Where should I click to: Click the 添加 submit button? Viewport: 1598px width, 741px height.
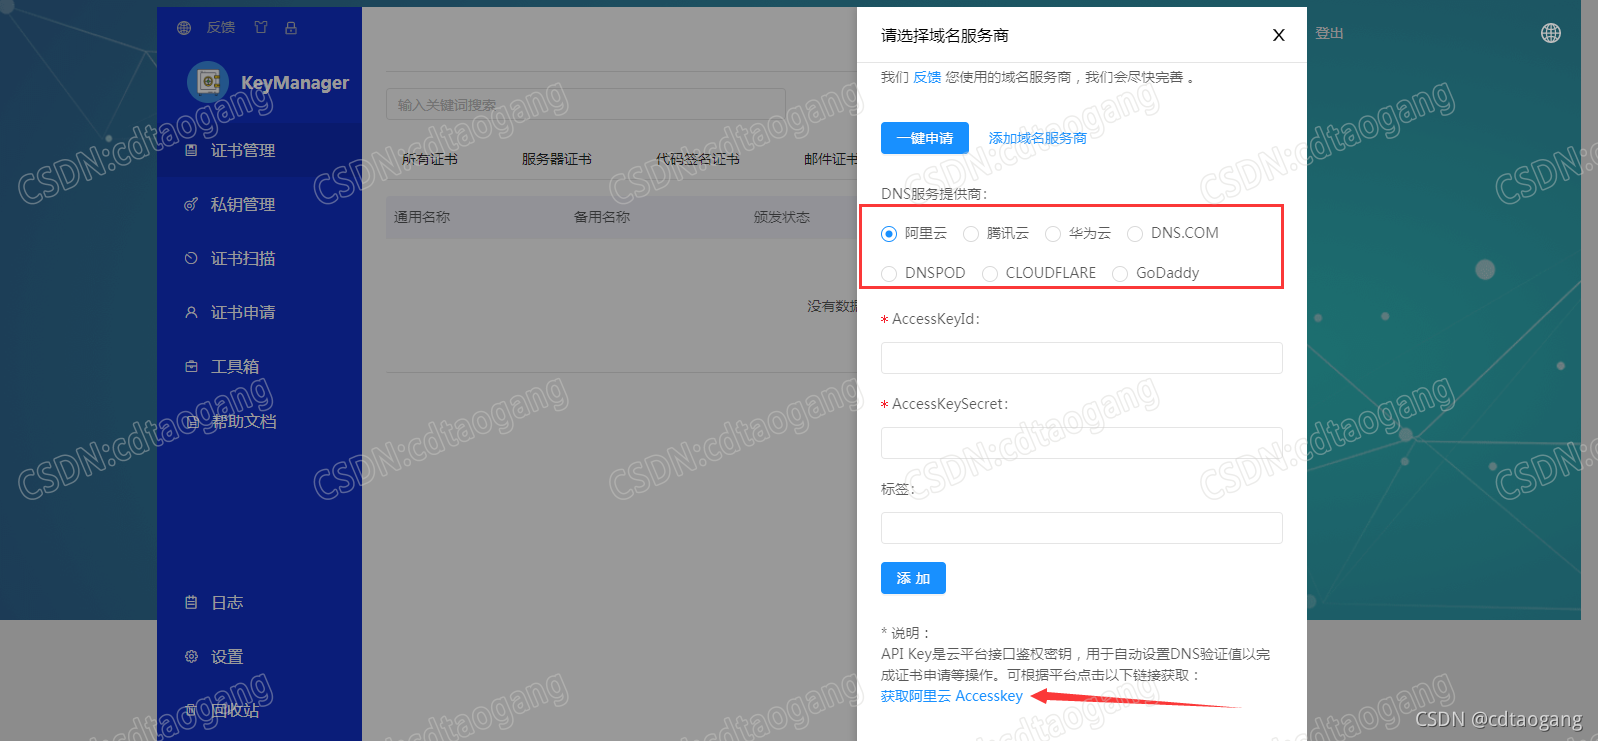[913, 578]
